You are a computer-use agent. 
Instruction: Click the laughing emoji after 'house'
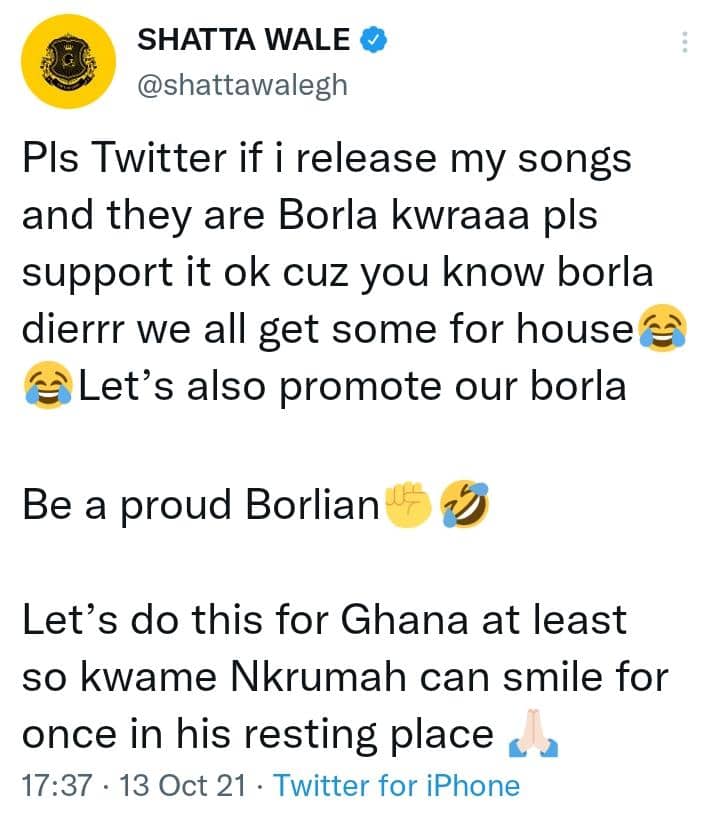click(662, 328)
